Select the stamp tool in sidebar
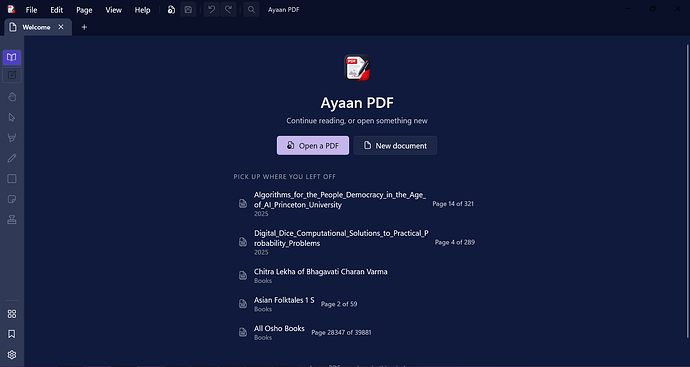690x367 pixels. pyautogui.click(x=12, y=220)
